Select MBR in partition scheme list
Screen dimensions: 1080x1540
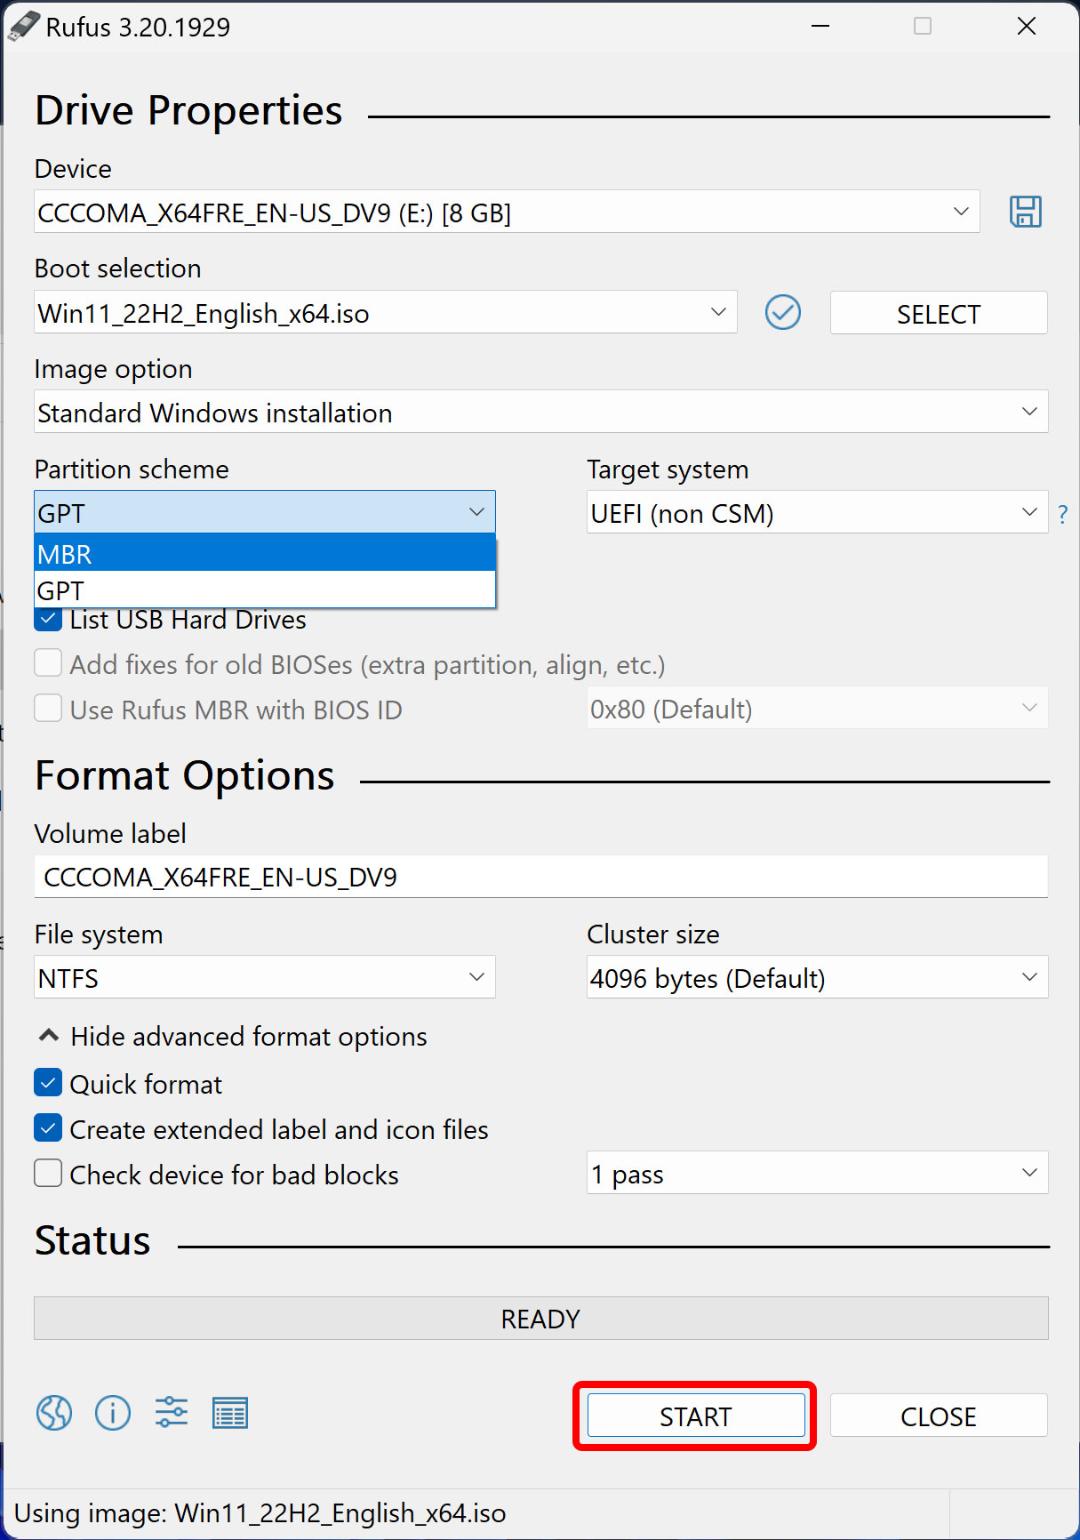point(265,553)
